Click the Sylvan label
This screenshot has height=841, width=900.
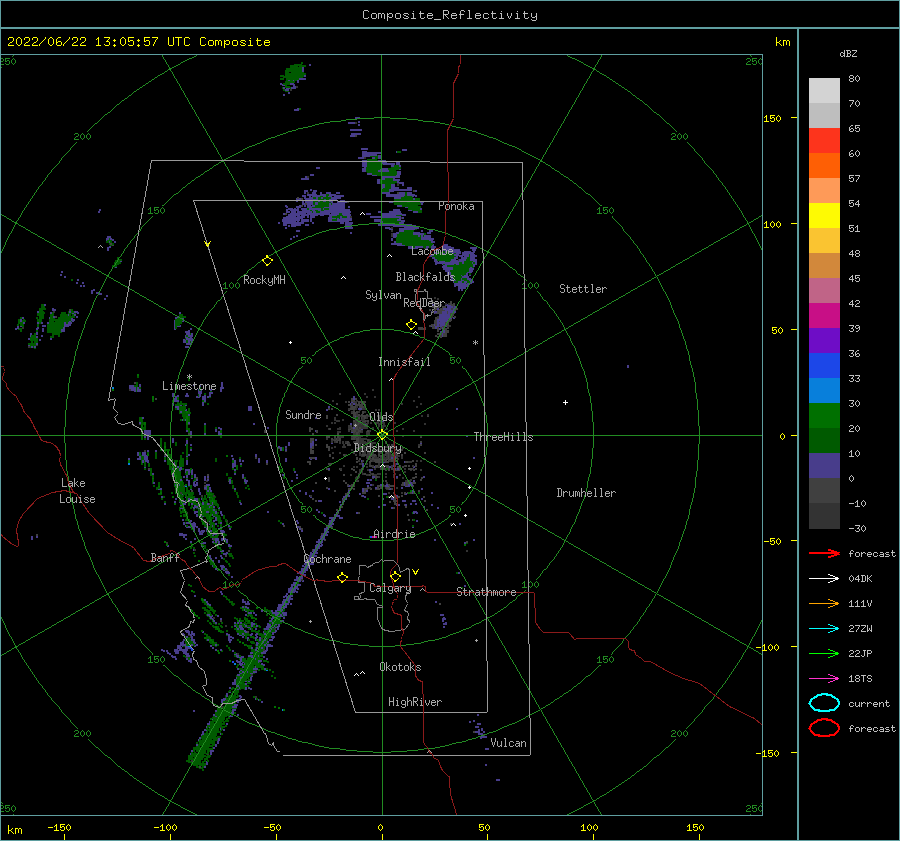click(x=383, y=295)
